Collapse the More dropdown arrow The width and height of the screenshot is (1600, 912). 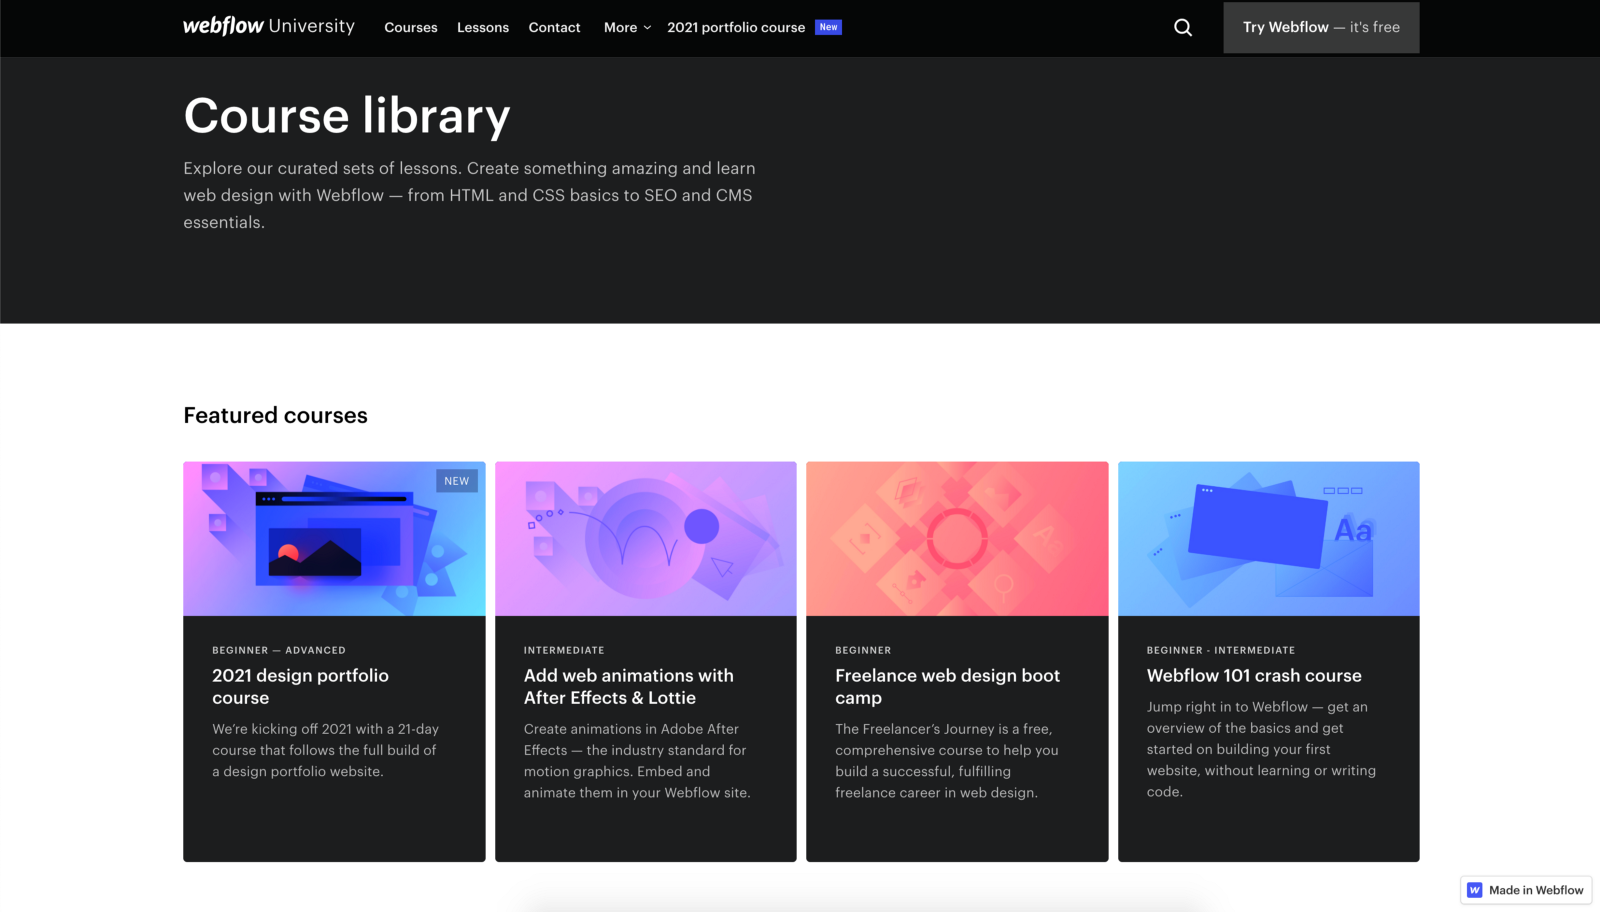click(645, 28)
